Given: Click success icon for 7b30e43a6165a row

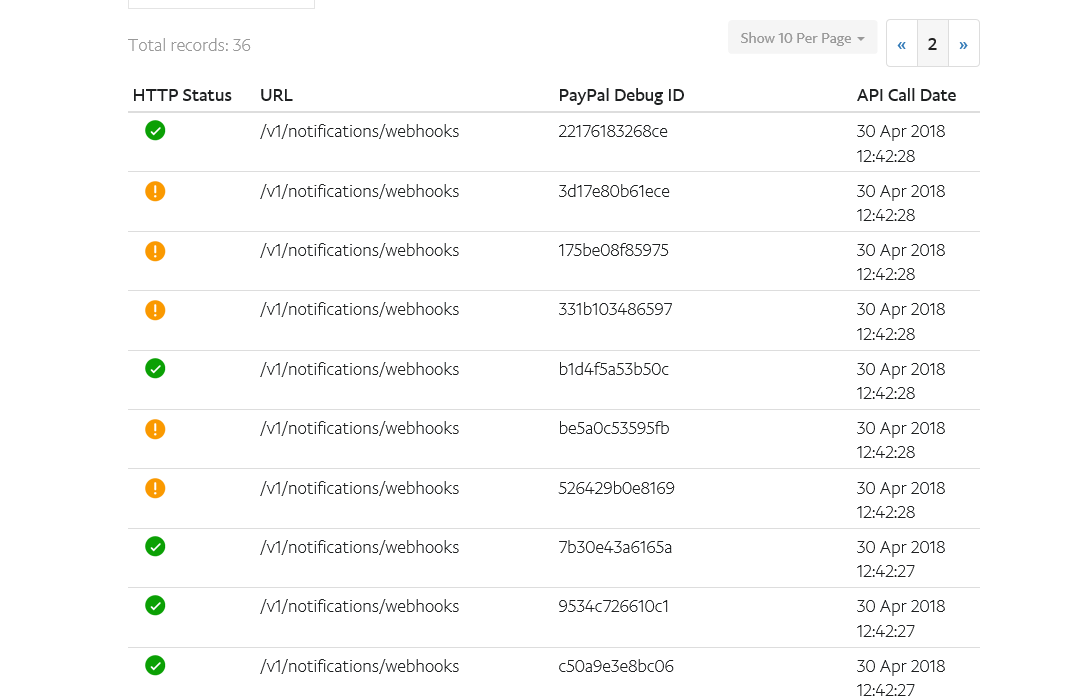Looking at the screenshot, I should 155,546.
